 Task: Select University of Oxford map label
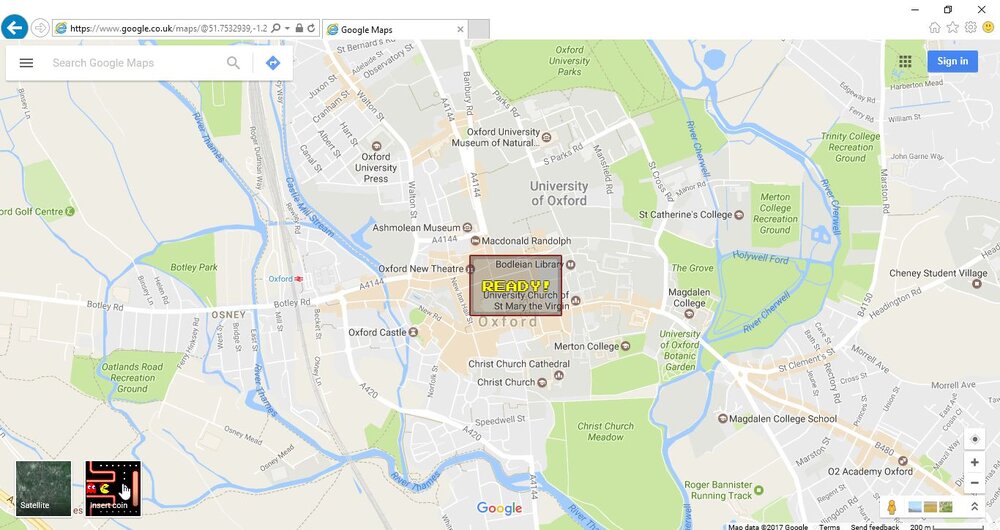[559, 193]
